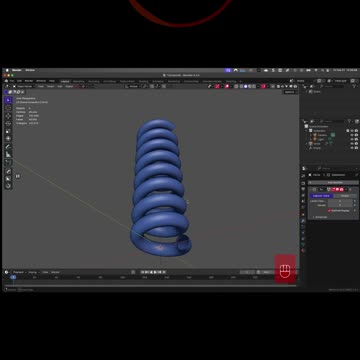Select the Transform tool
This screenshot has height=360, width=360.
coord(8,138)
